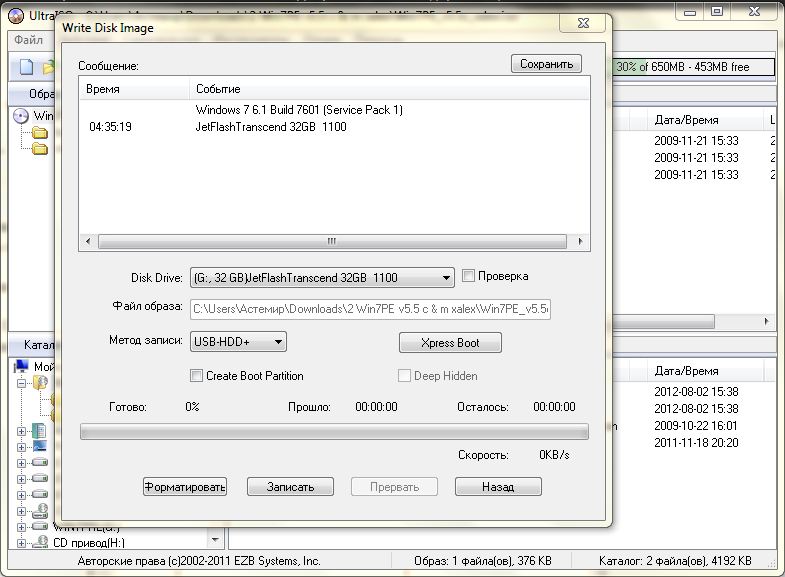Click the message list horizontal scrollbar thumb
Viewport: 785px width, 577px height.
coord(332,241)
